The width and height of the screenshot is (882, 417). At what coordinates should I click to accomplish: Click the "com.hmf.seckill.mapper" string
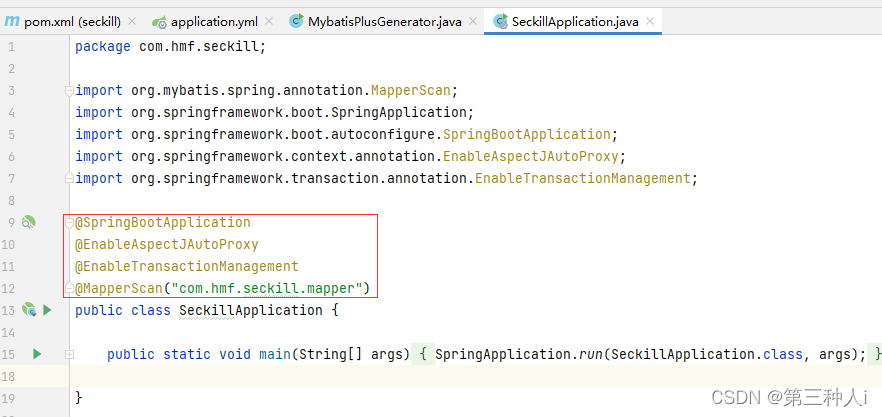pos(267,289)
